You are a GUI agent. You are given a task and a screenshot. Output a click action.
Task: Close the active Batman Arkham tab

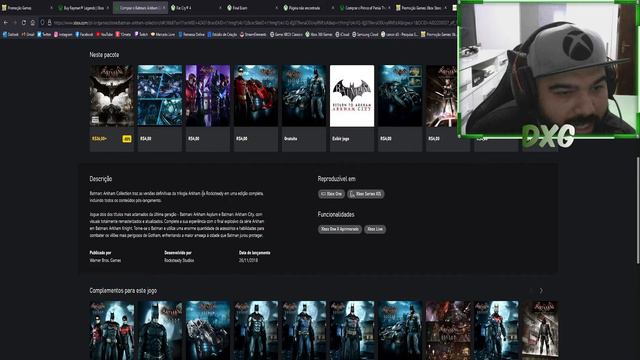pos(164,8)
